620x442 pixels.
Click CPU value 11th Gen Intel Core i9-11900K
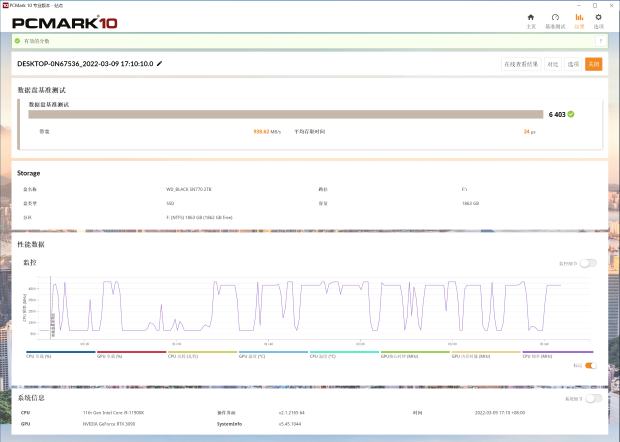[x=113, y=412]
